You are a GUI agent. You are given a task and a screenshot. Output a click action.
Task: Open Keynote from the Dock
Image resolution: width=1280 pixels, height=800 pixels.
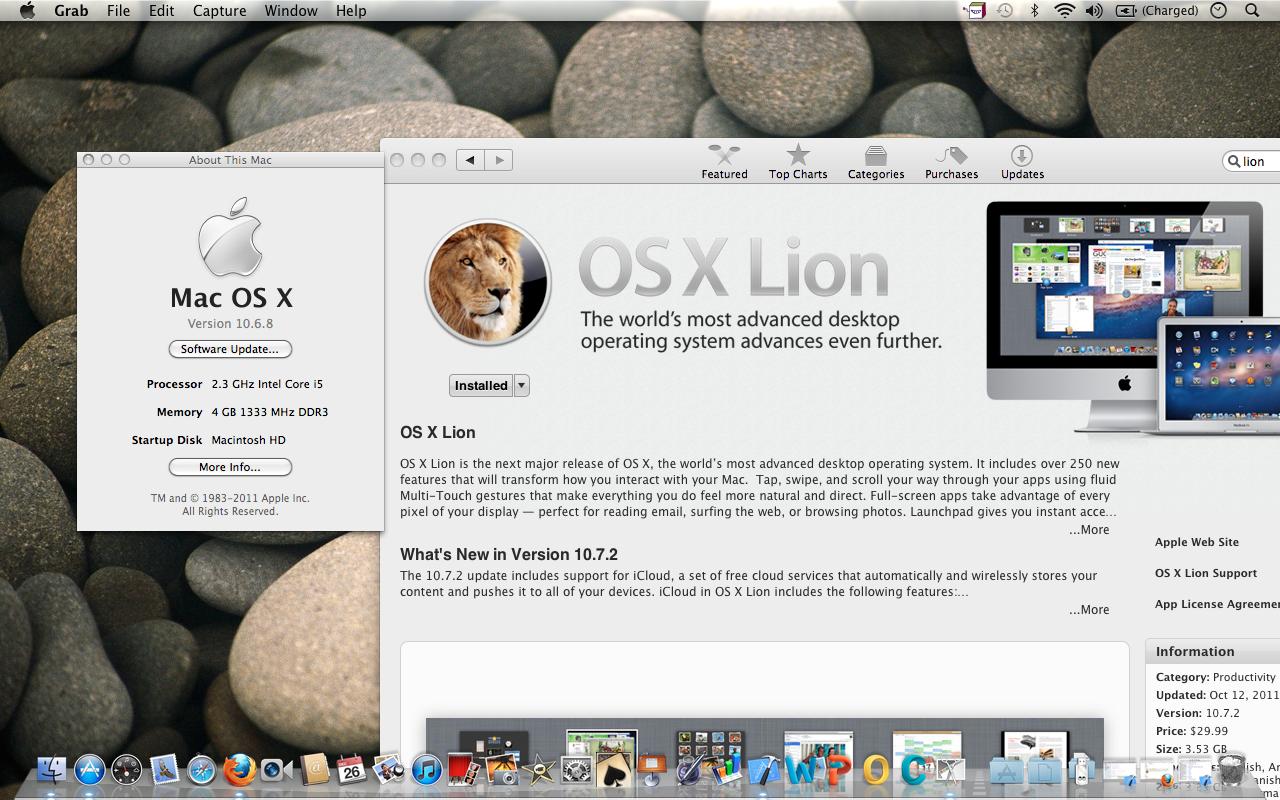coord(652,769)
